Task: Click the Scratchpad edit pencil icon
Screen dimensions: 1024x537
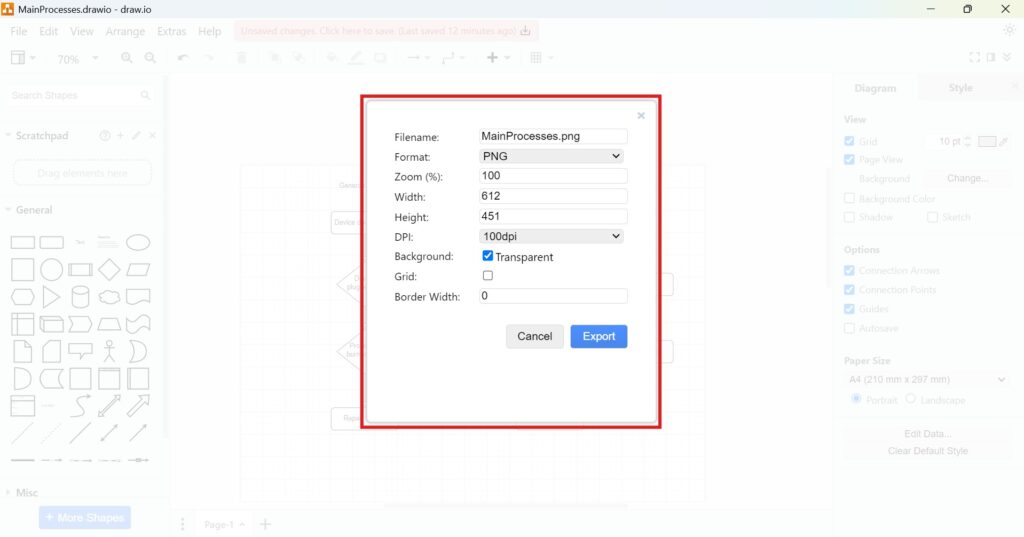Action: point(136,136)
